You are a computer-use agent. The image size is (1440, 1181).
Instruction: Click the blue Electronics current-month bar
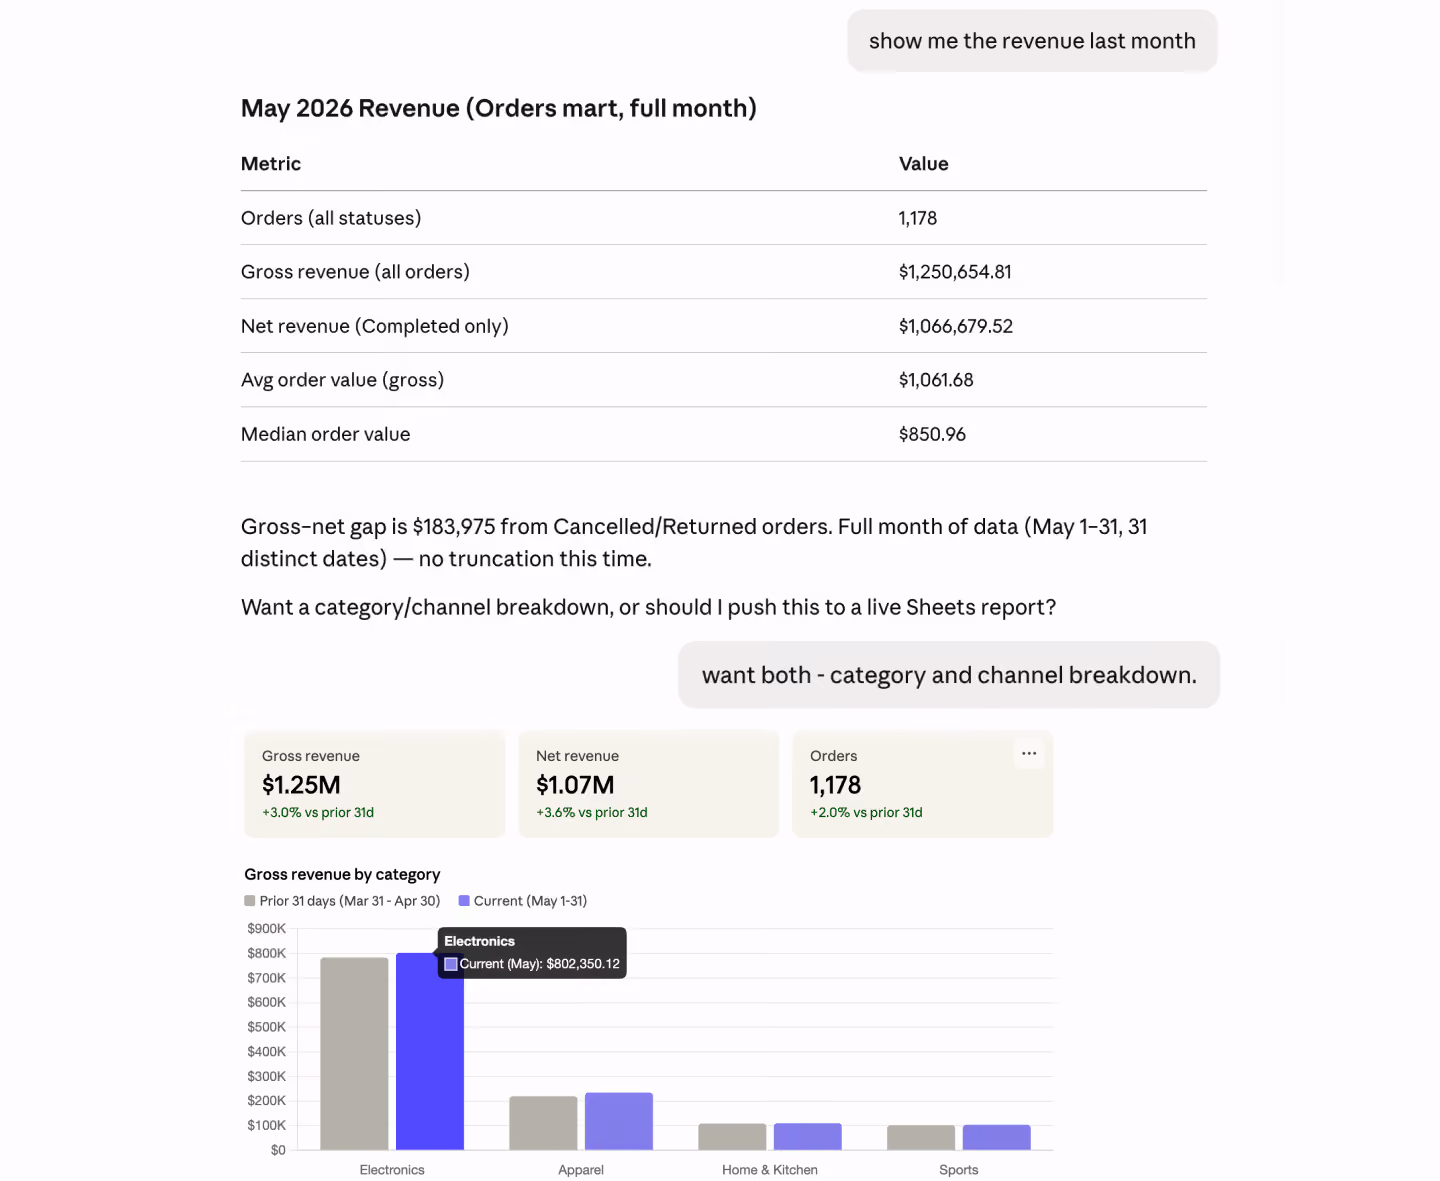click(x=430, y=1051)
